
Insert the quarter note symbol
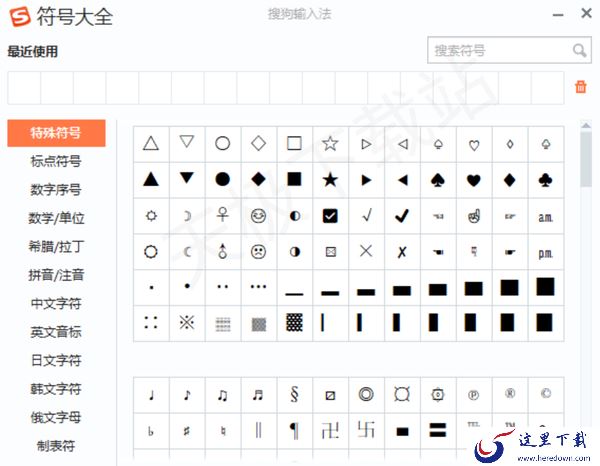click(151, 395)
